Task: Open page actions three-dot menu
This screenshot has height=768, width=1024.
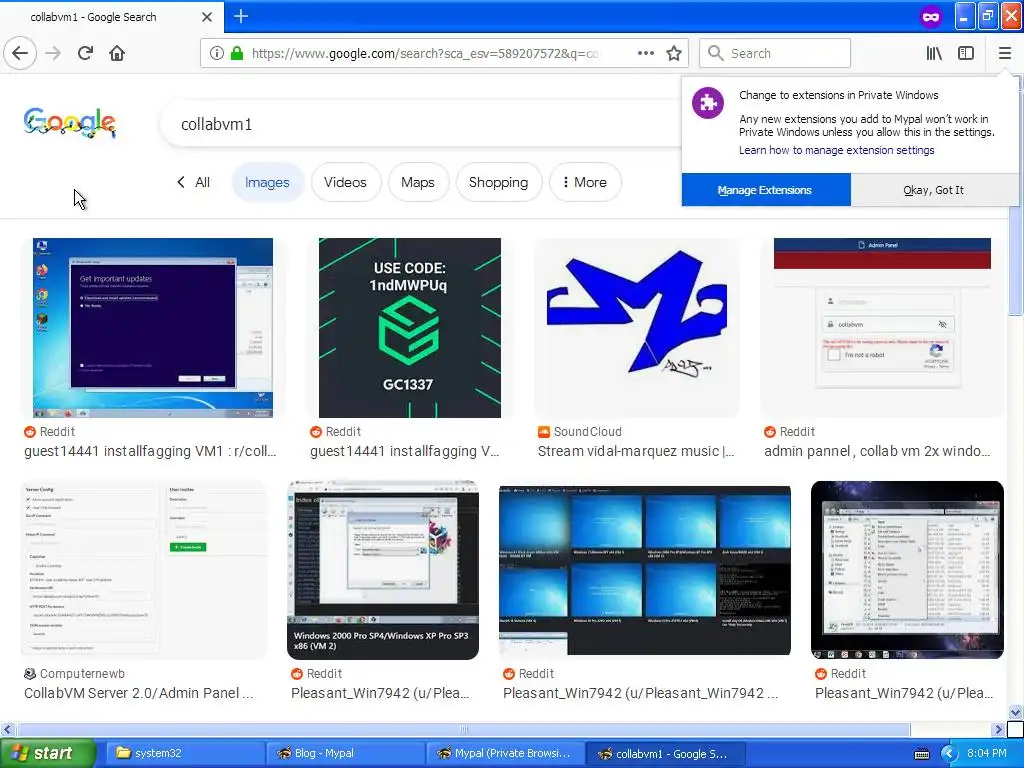Action: coord(645,53)
